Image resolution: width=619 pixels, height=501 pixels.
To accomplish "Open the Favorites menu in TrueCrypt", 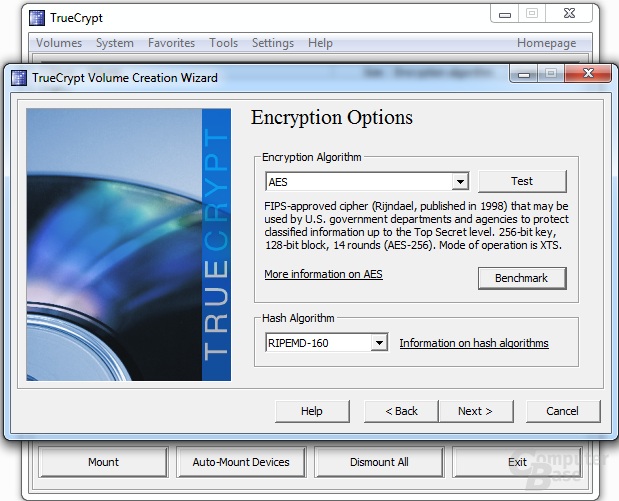I will click(x=171, y=43).
